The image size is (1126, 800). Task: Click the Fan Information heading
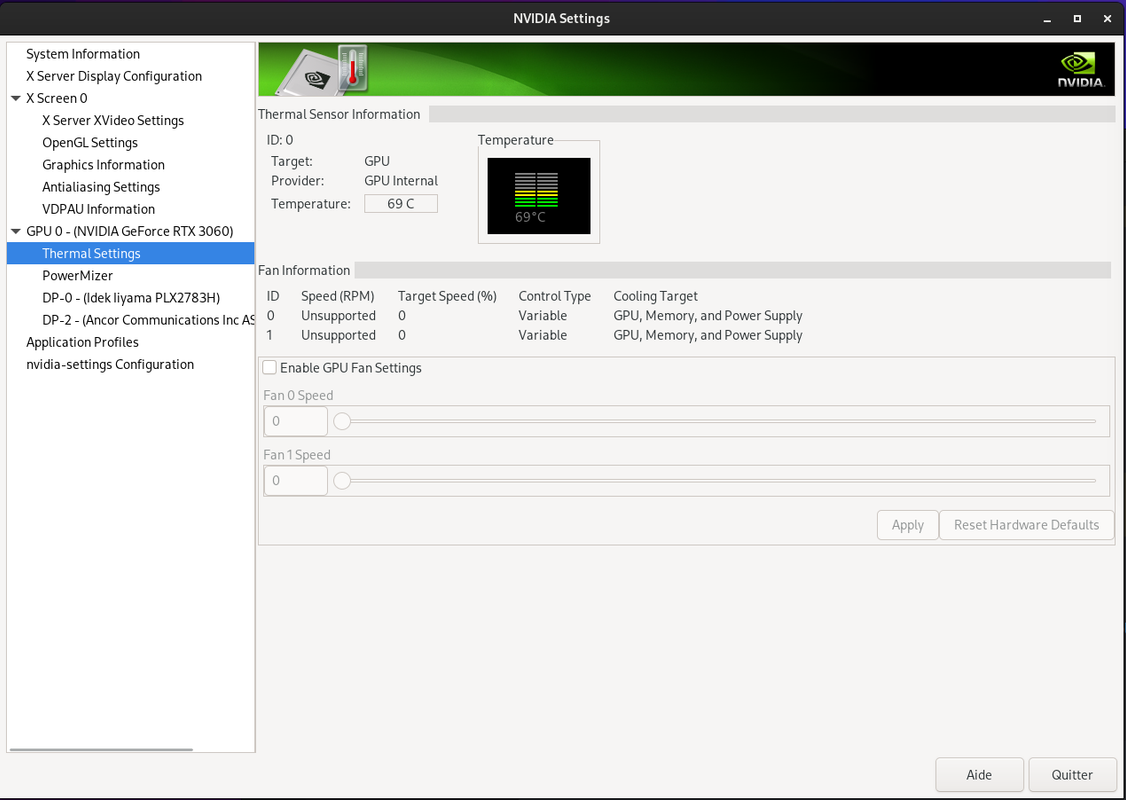coord(304,271)
